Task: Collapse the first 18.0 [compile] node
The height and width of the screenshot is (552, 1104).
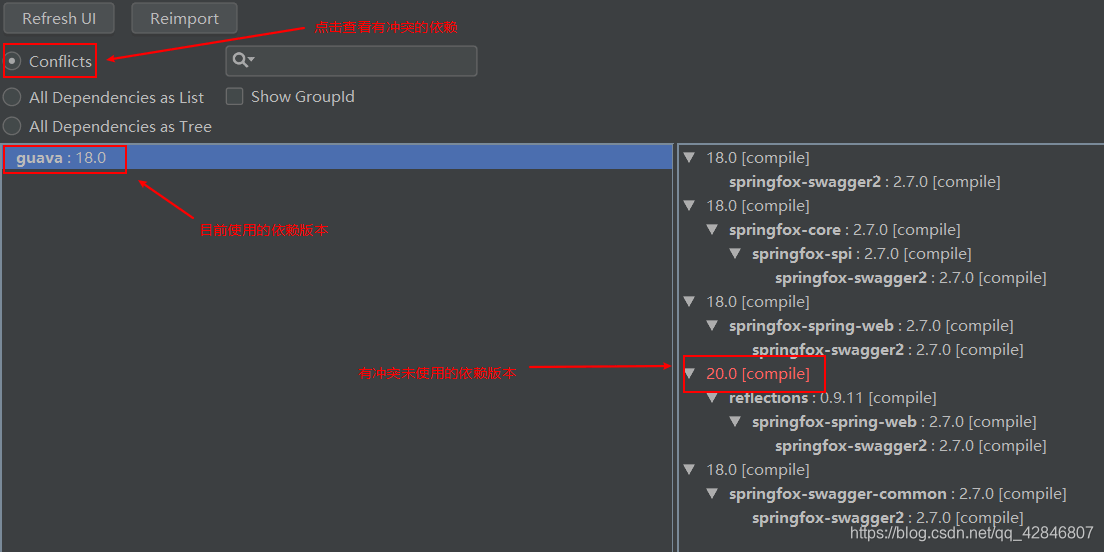Action: tap(689, 158)
